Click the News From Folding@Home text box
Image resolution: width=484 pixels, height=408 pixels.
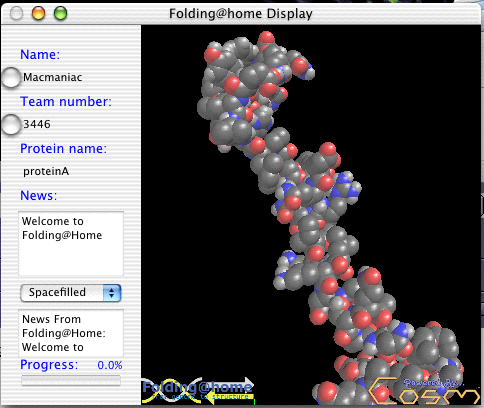pyautogui.click(x=71, y=333)
